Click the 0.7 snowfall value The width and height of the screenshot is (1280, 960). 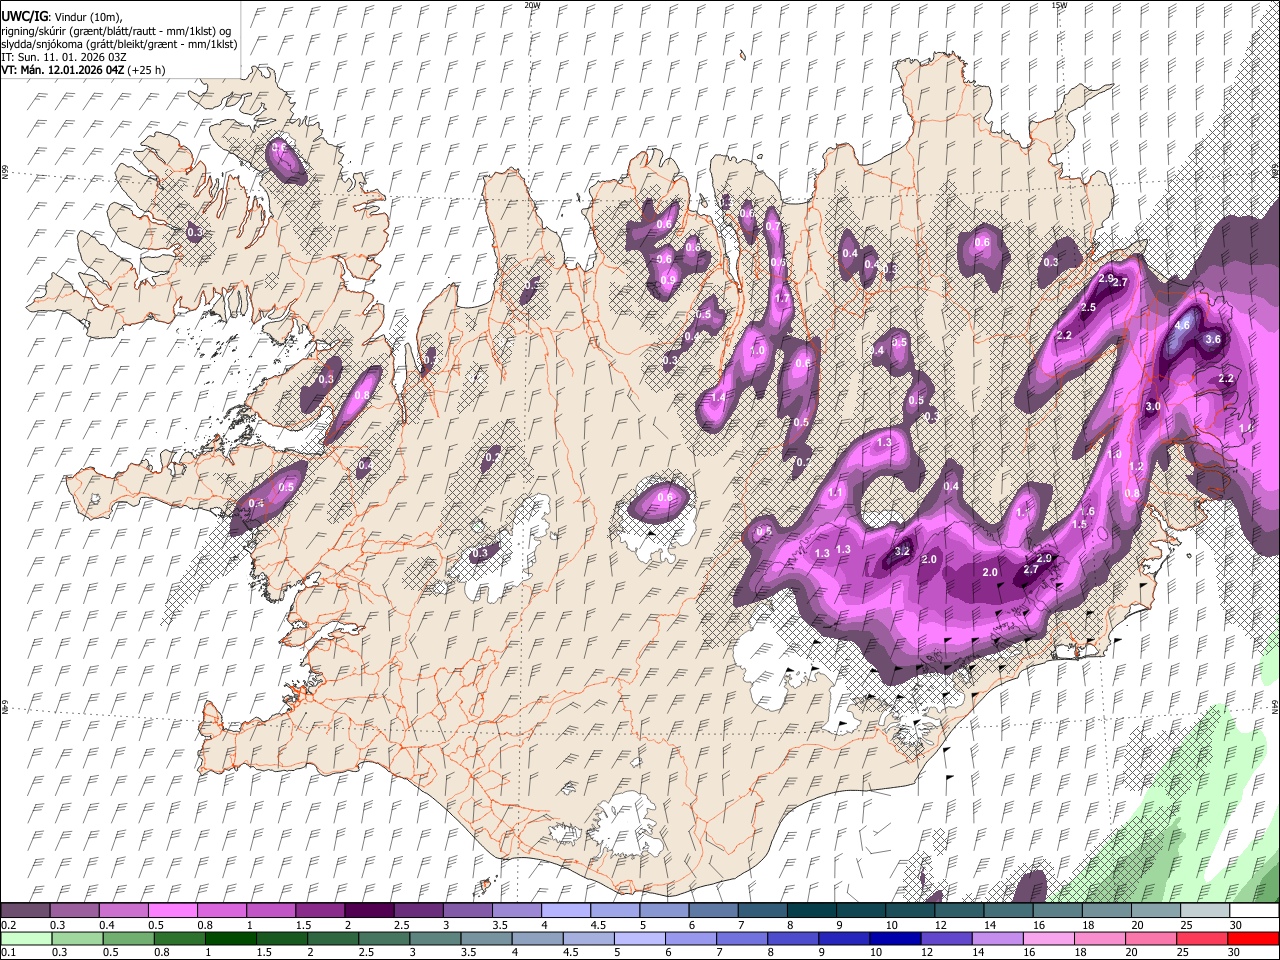pos(772,227)
